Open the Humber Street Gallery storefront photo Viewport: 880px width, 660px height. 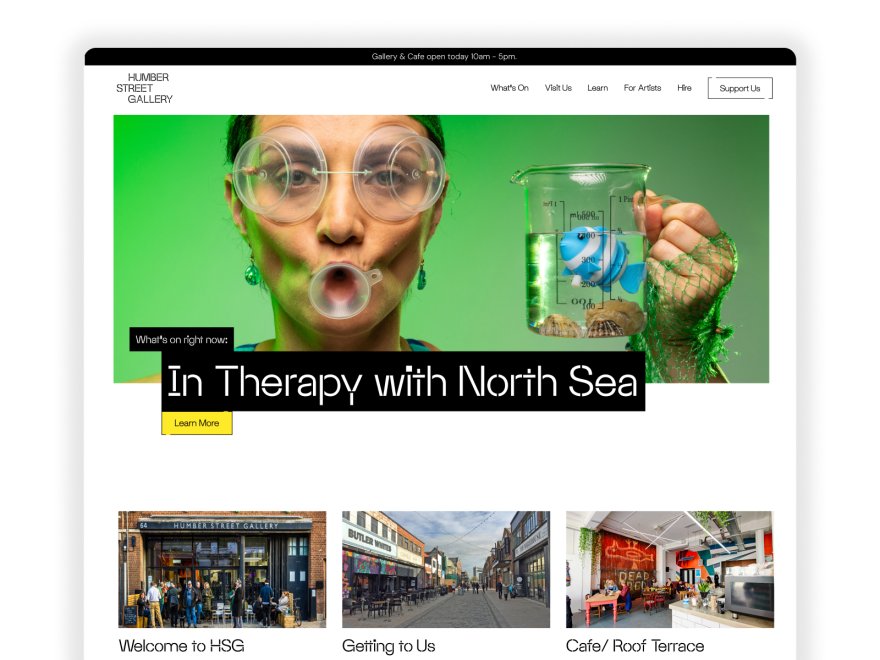click(222, 569)
